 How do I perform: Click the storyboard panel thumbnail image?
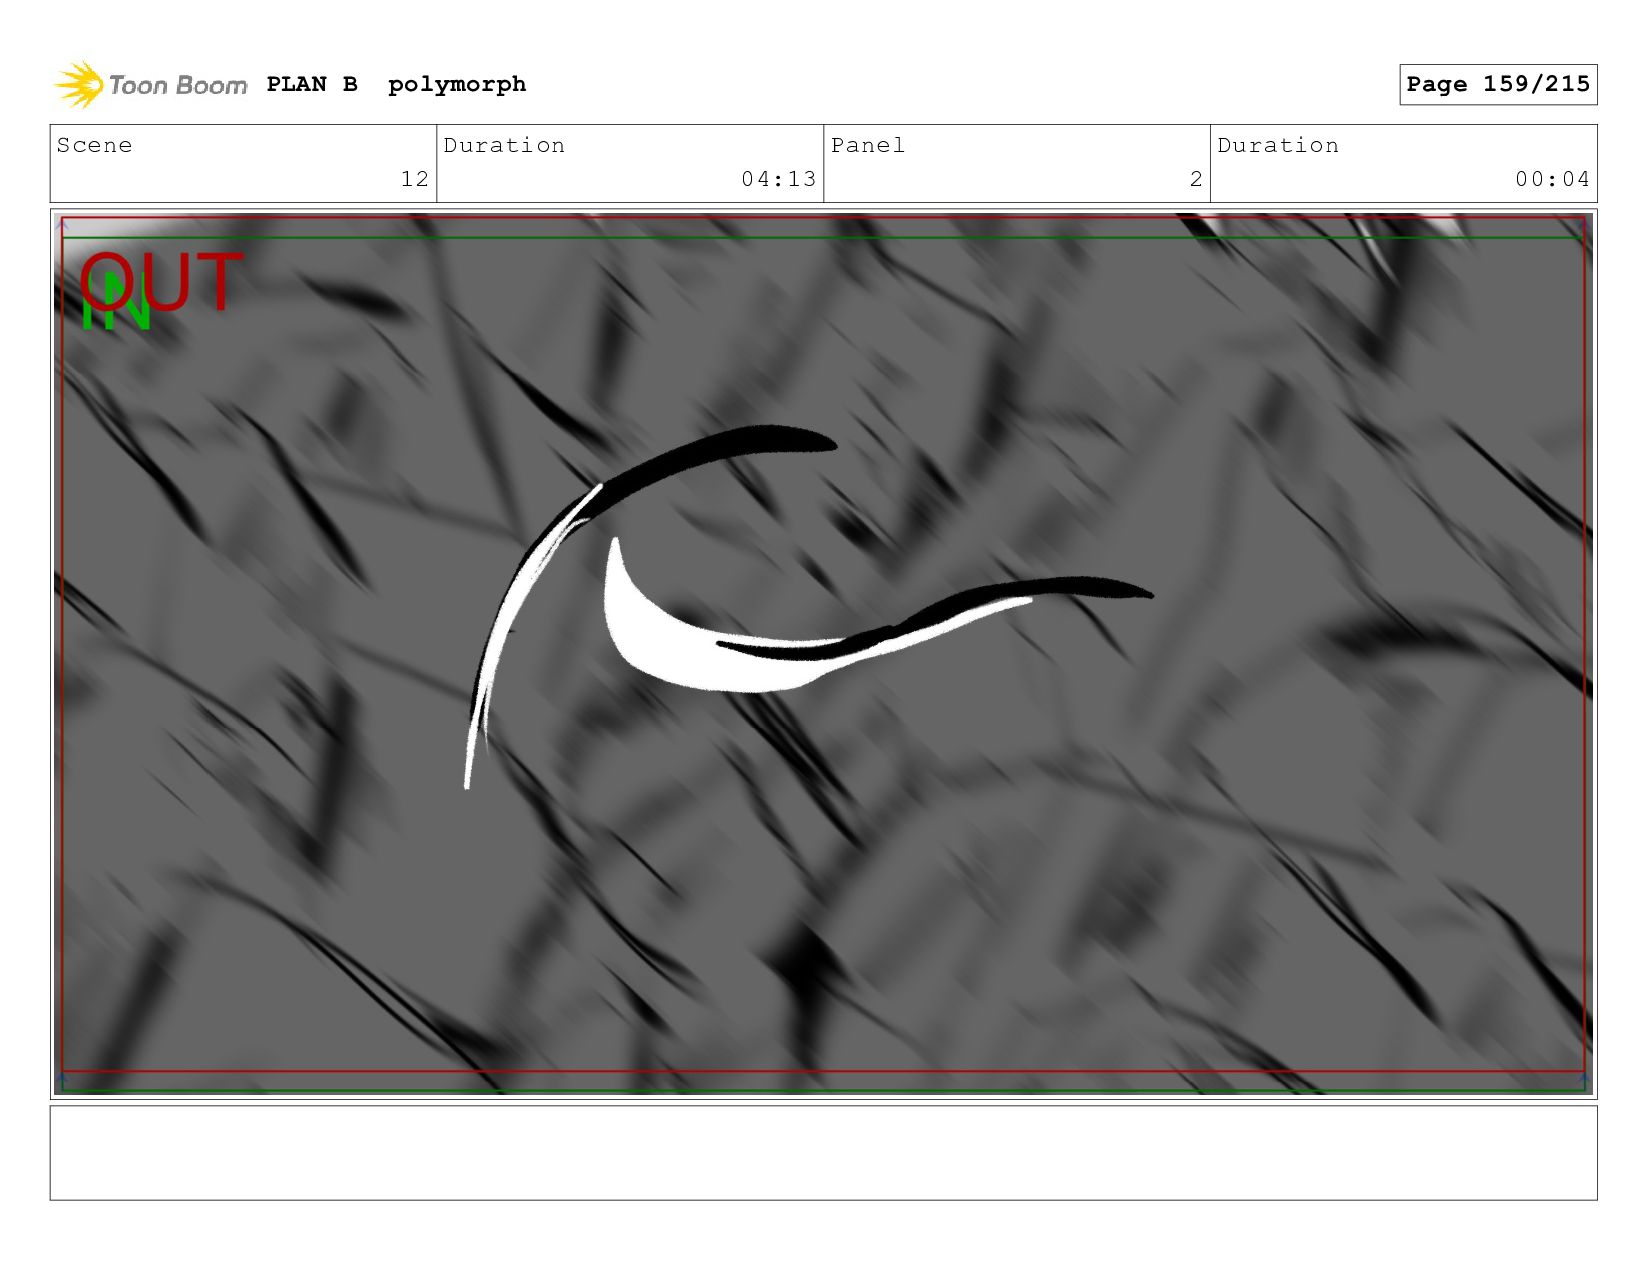coord(823,654)
